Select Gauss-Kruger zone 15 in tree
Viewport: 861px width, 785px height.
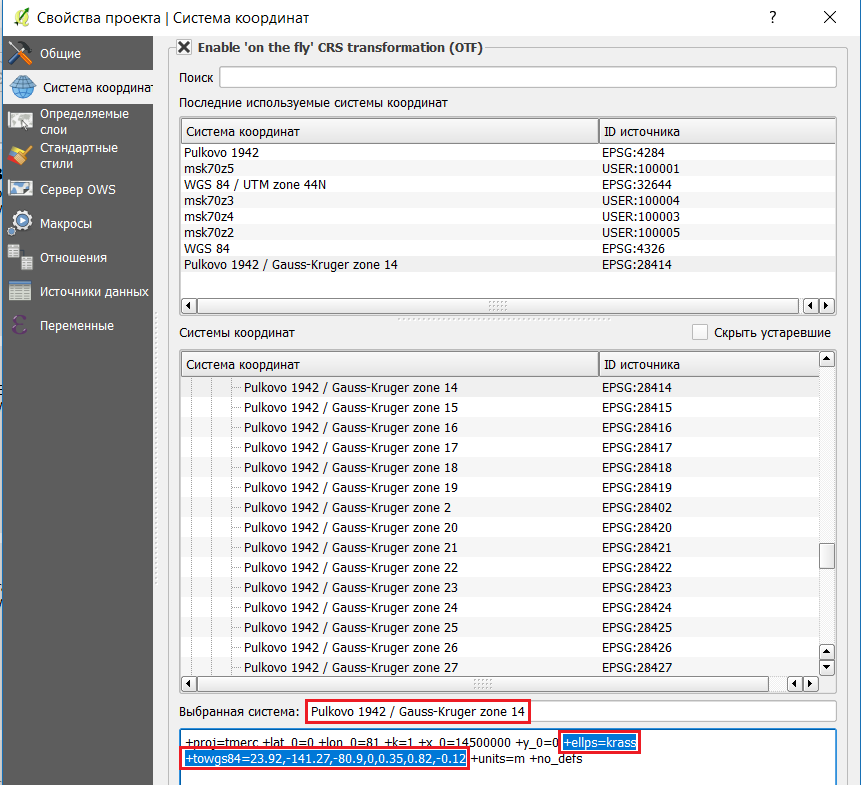(x=500, y=407)
